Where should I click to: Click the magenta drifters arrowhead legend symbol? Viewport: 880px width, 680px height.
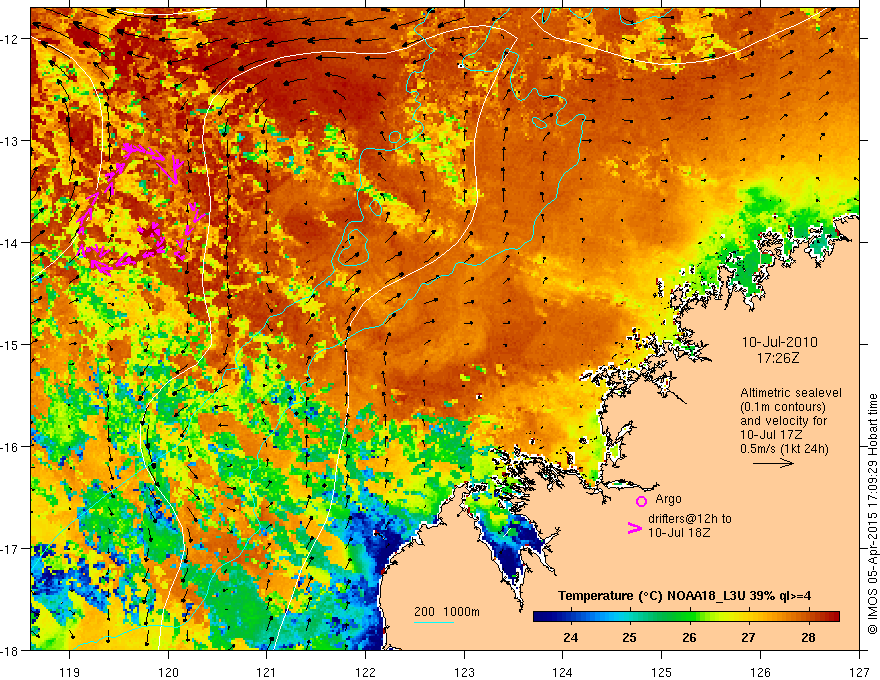coord(635,528)
